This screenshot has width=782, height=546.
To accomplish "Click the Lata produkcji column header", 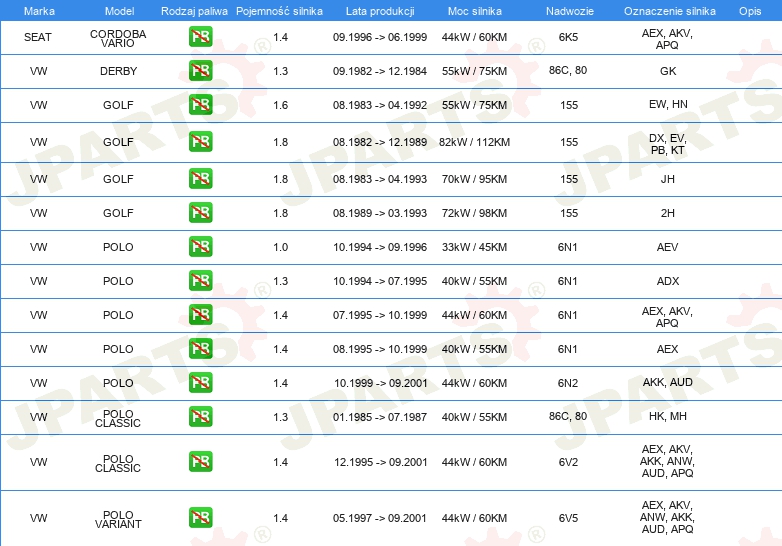I will click(380, 11).
